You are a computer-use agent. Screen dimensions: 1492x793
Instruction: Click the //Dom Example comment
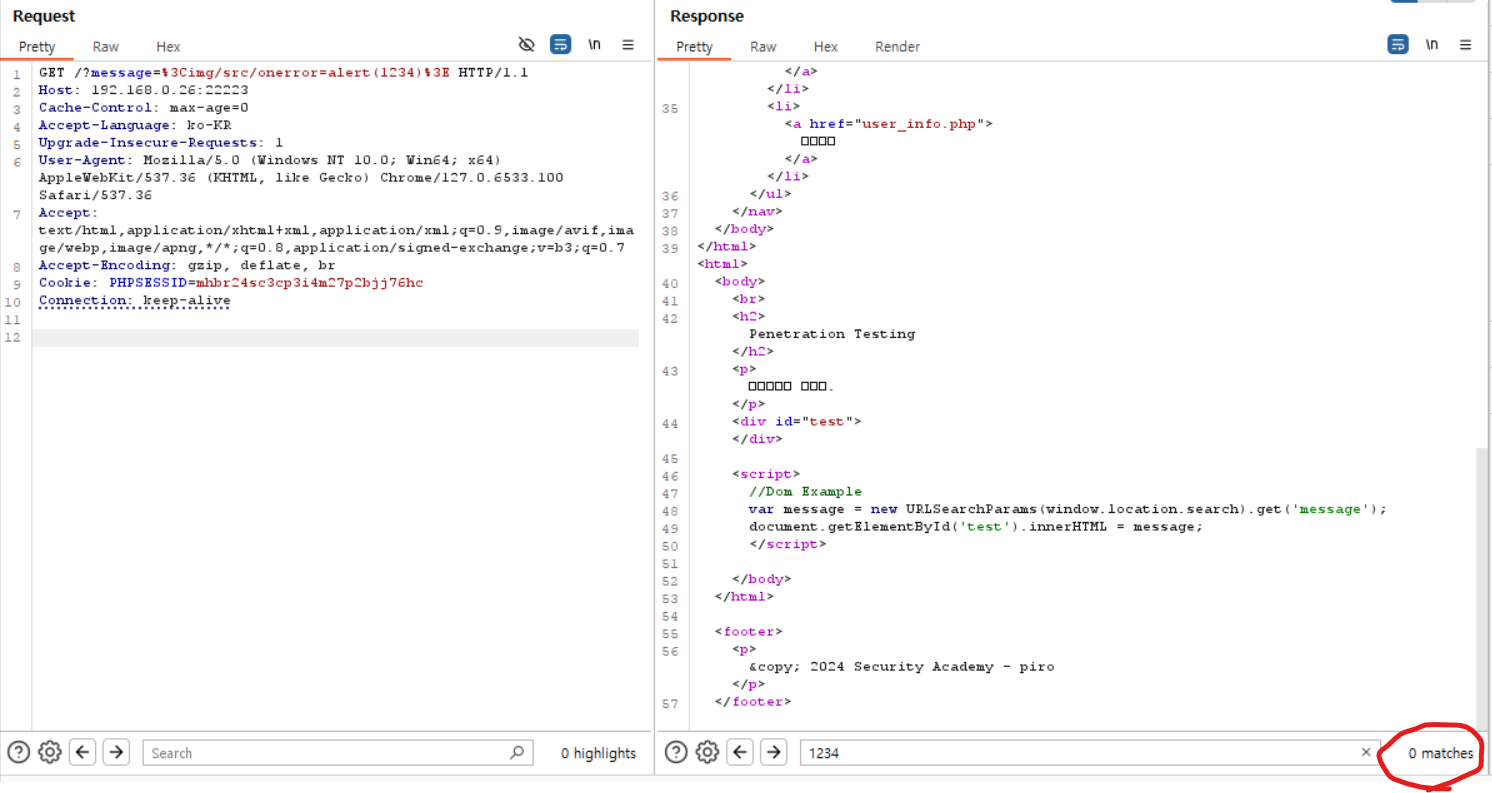click(805, 491)
